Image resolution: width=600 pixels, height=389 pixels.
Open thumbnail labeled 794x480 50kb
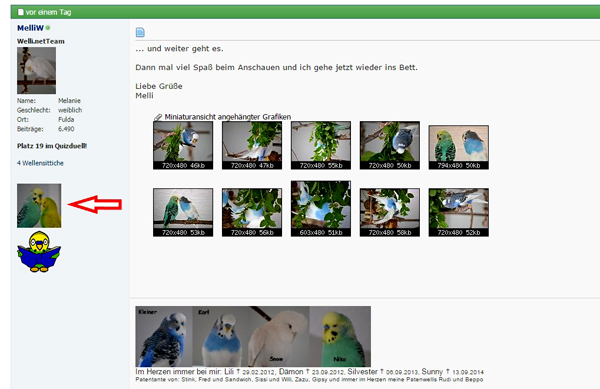pos(458,147)
